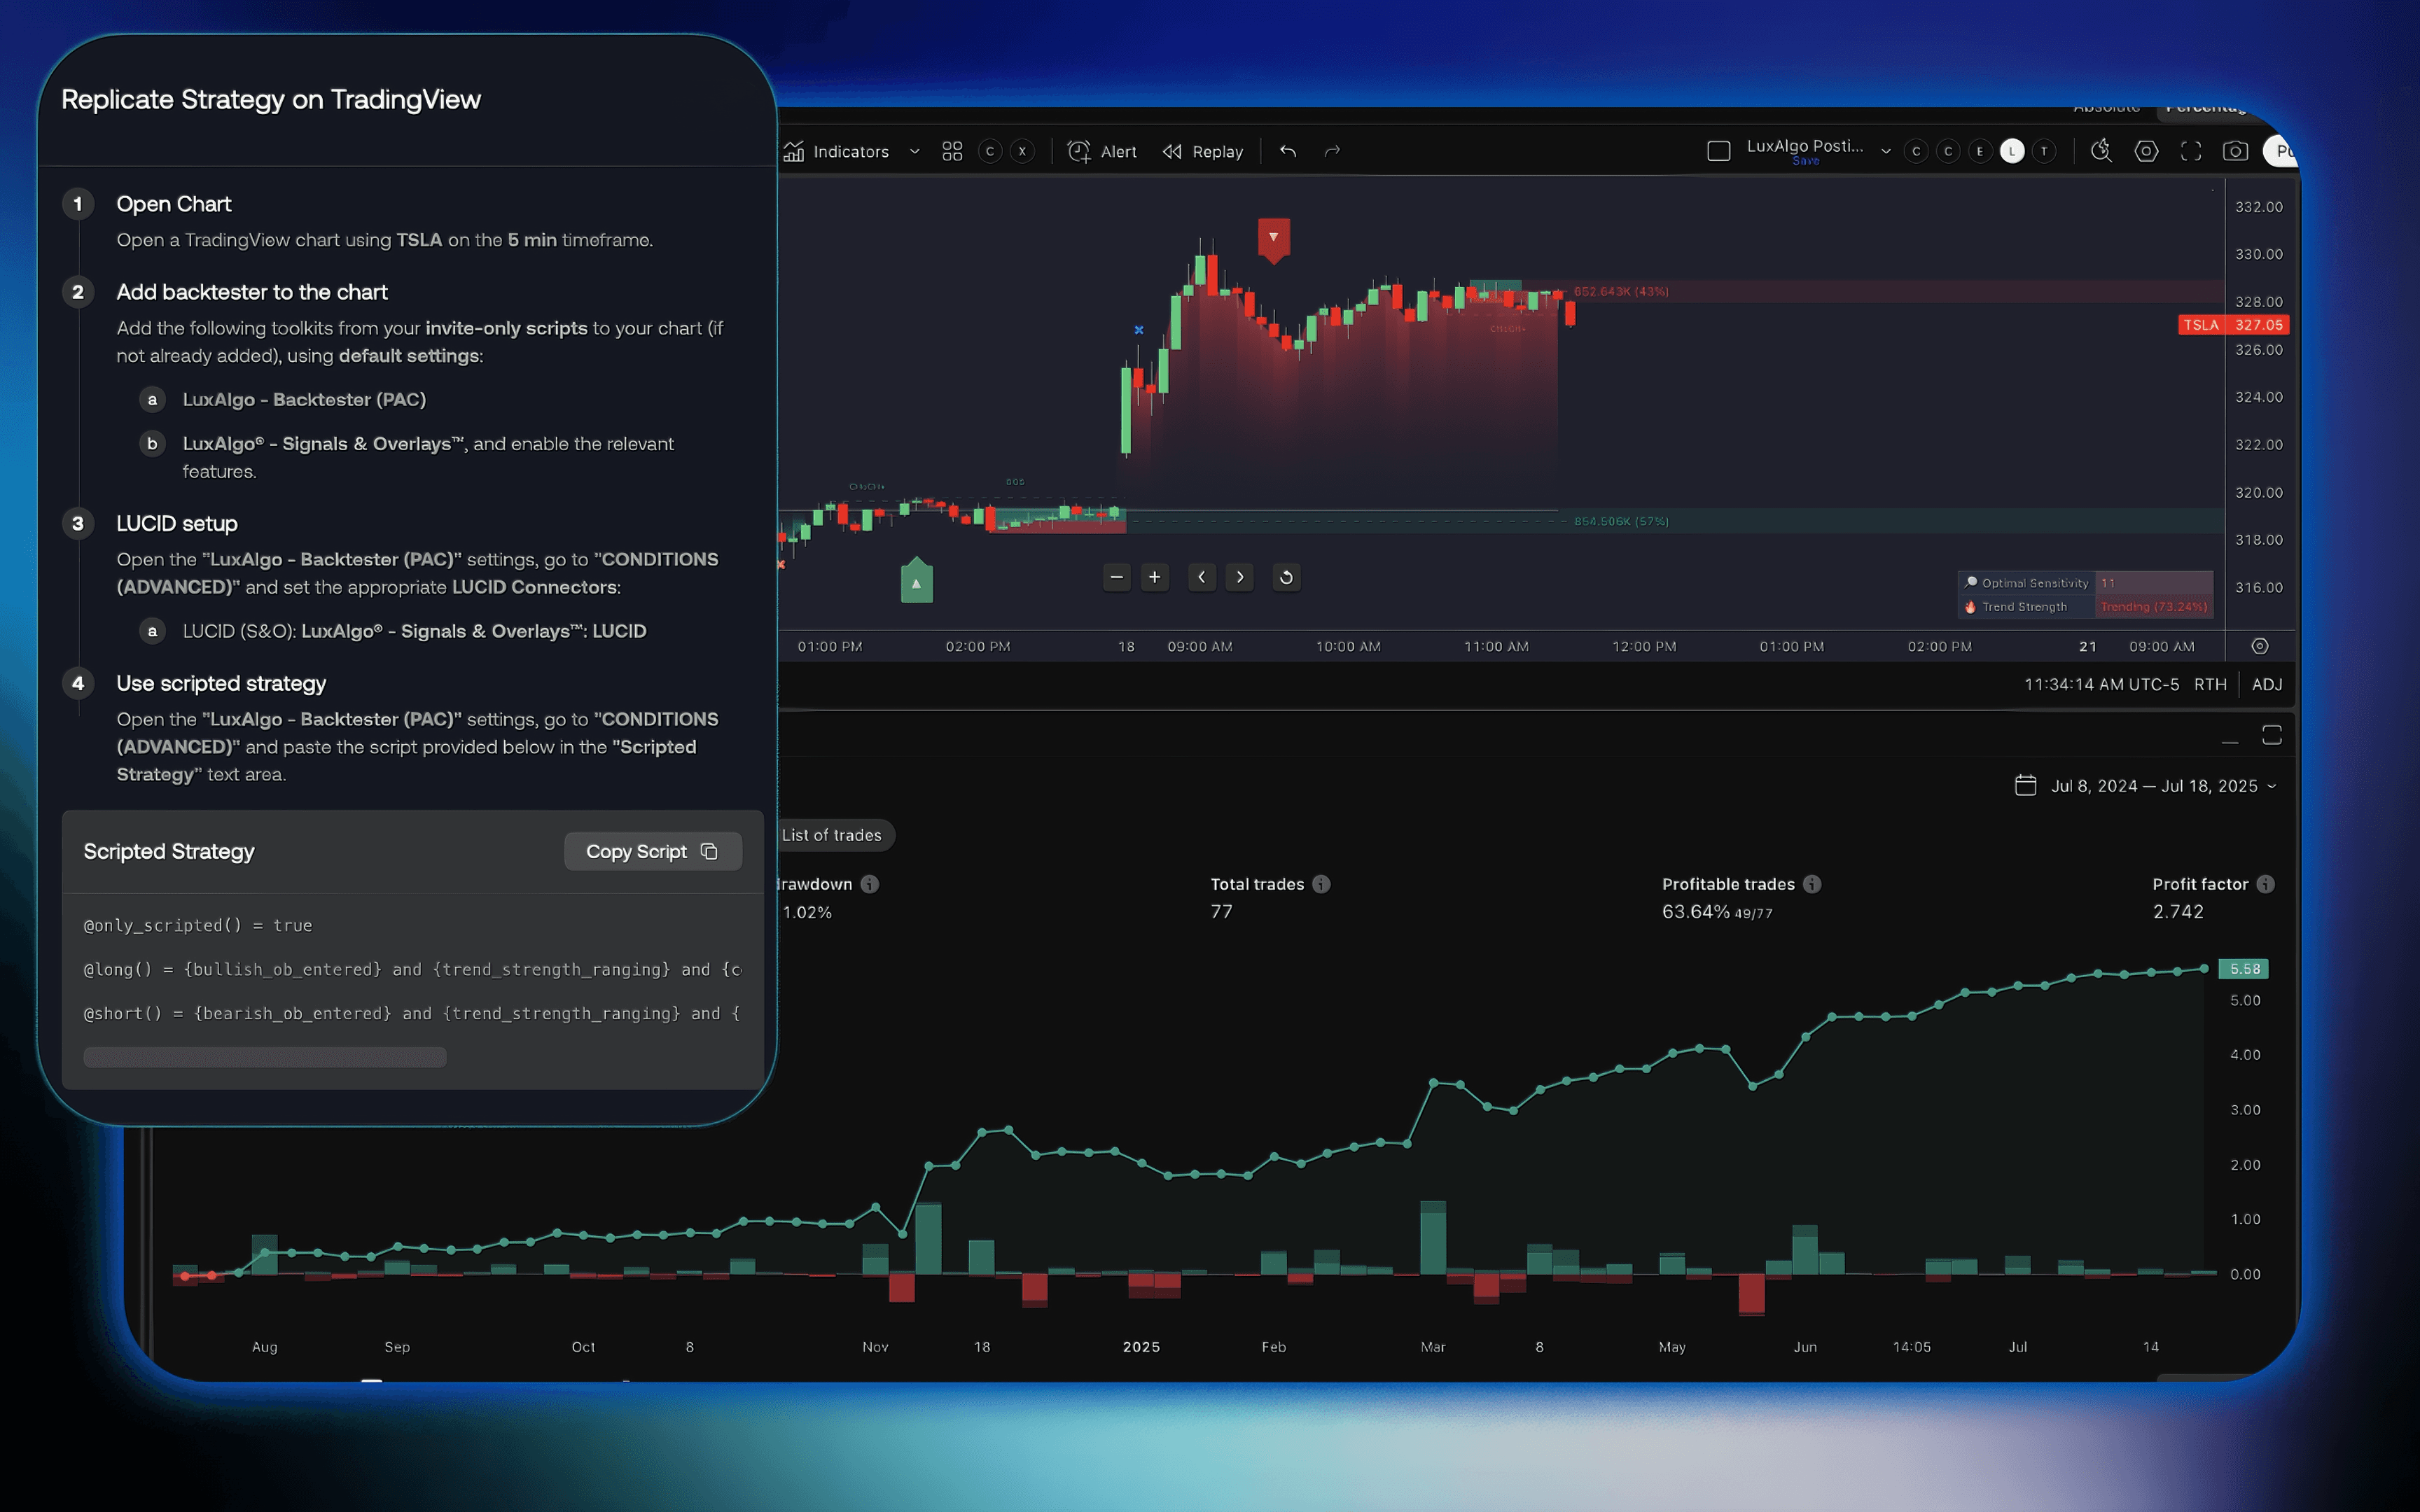Viewport: 2420px width, 1512px height.
Task: Take a chart snapshot with camera icon
Action: (x=2235, y=151)
